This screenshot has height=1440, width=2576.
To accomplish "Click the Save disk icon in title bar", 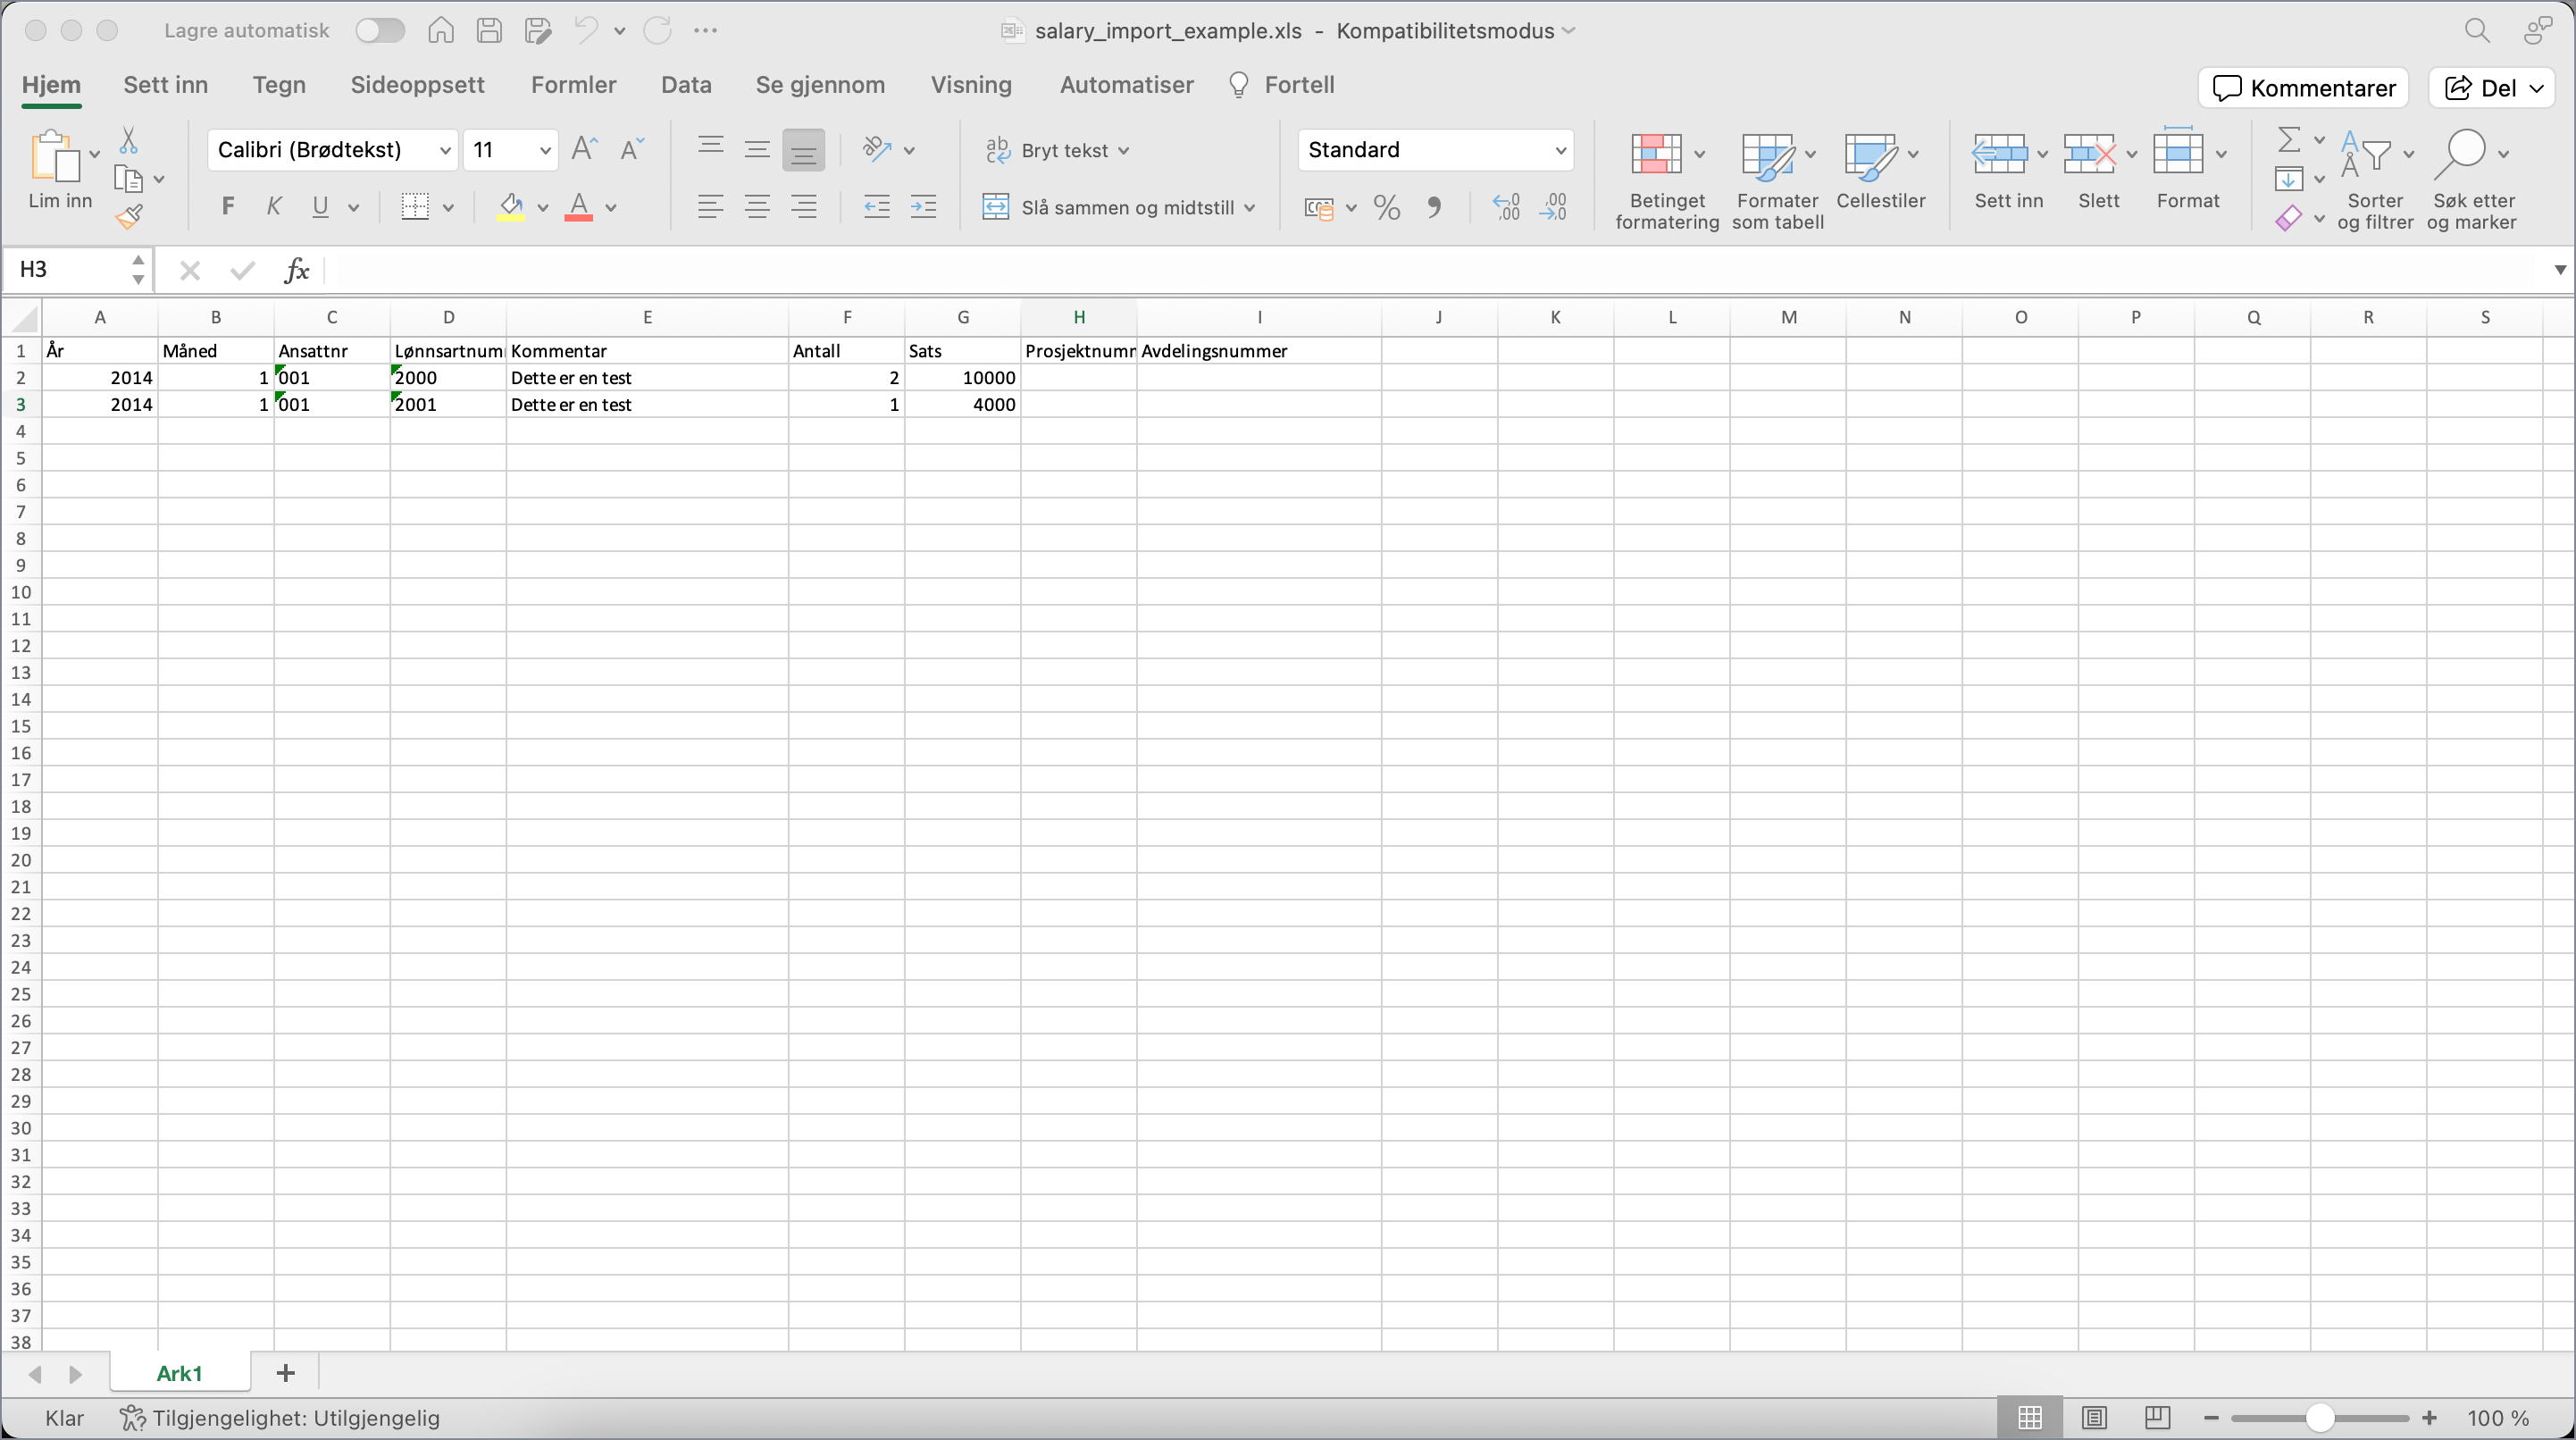I will point(489,30).
